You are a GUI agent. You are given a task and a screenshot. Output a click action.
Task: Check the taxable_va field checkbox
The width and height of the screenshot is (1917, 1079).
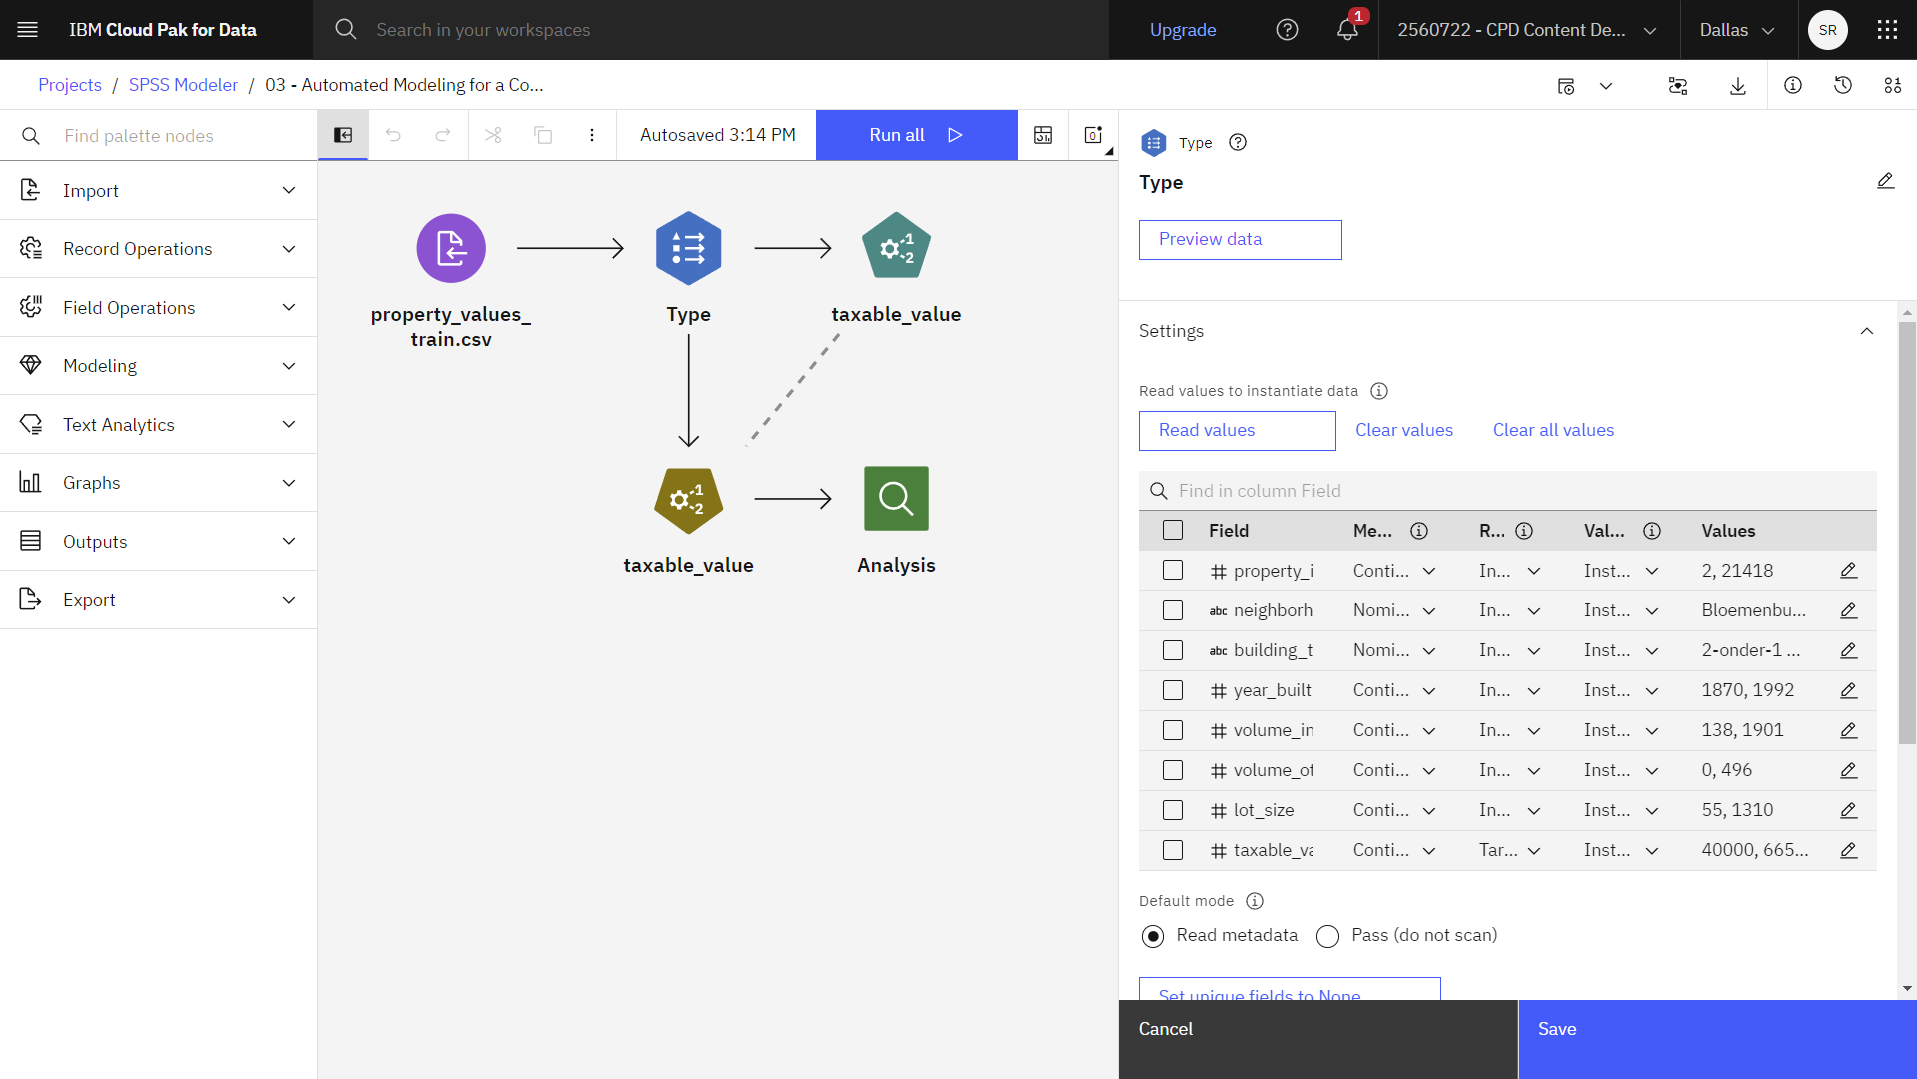(x=1173, y=851)
